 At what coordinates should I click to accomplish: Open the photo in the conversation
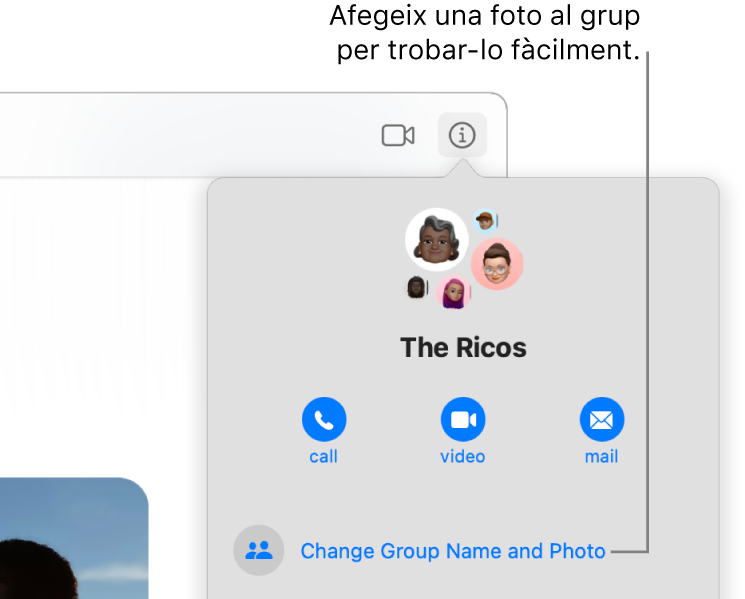tap(74, 538)
